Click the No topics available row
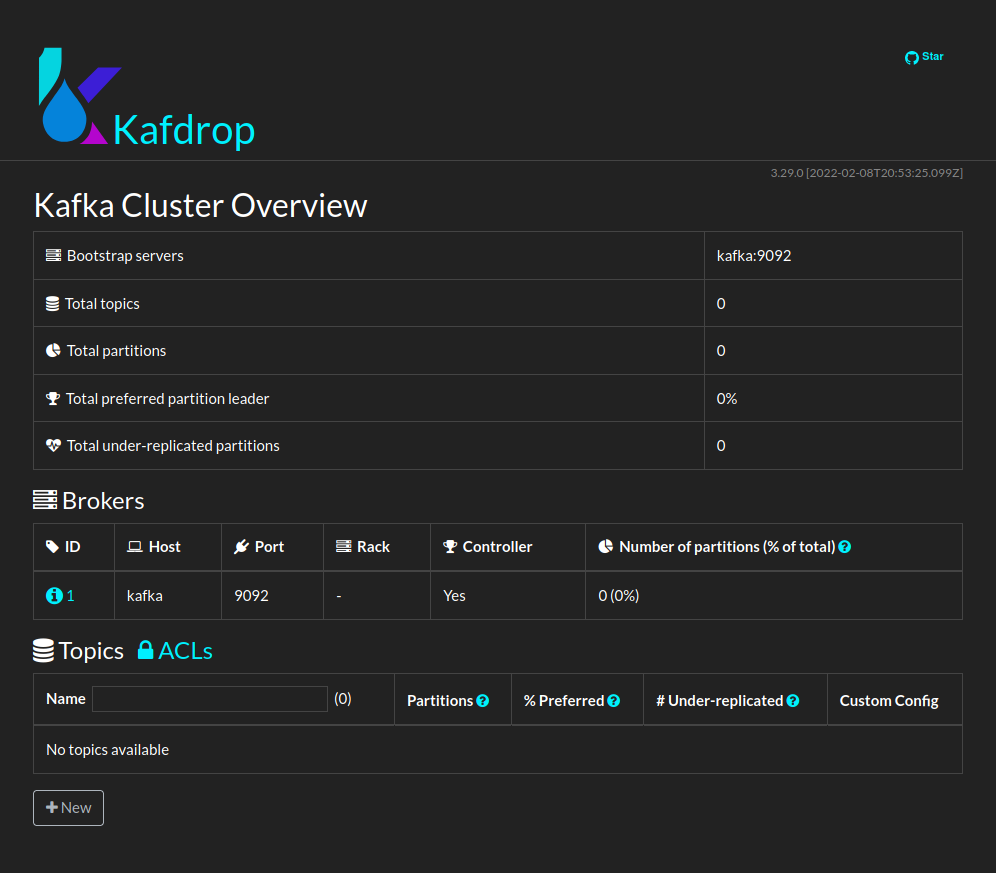This screenshot has width=996, height=873. (498, 750)
